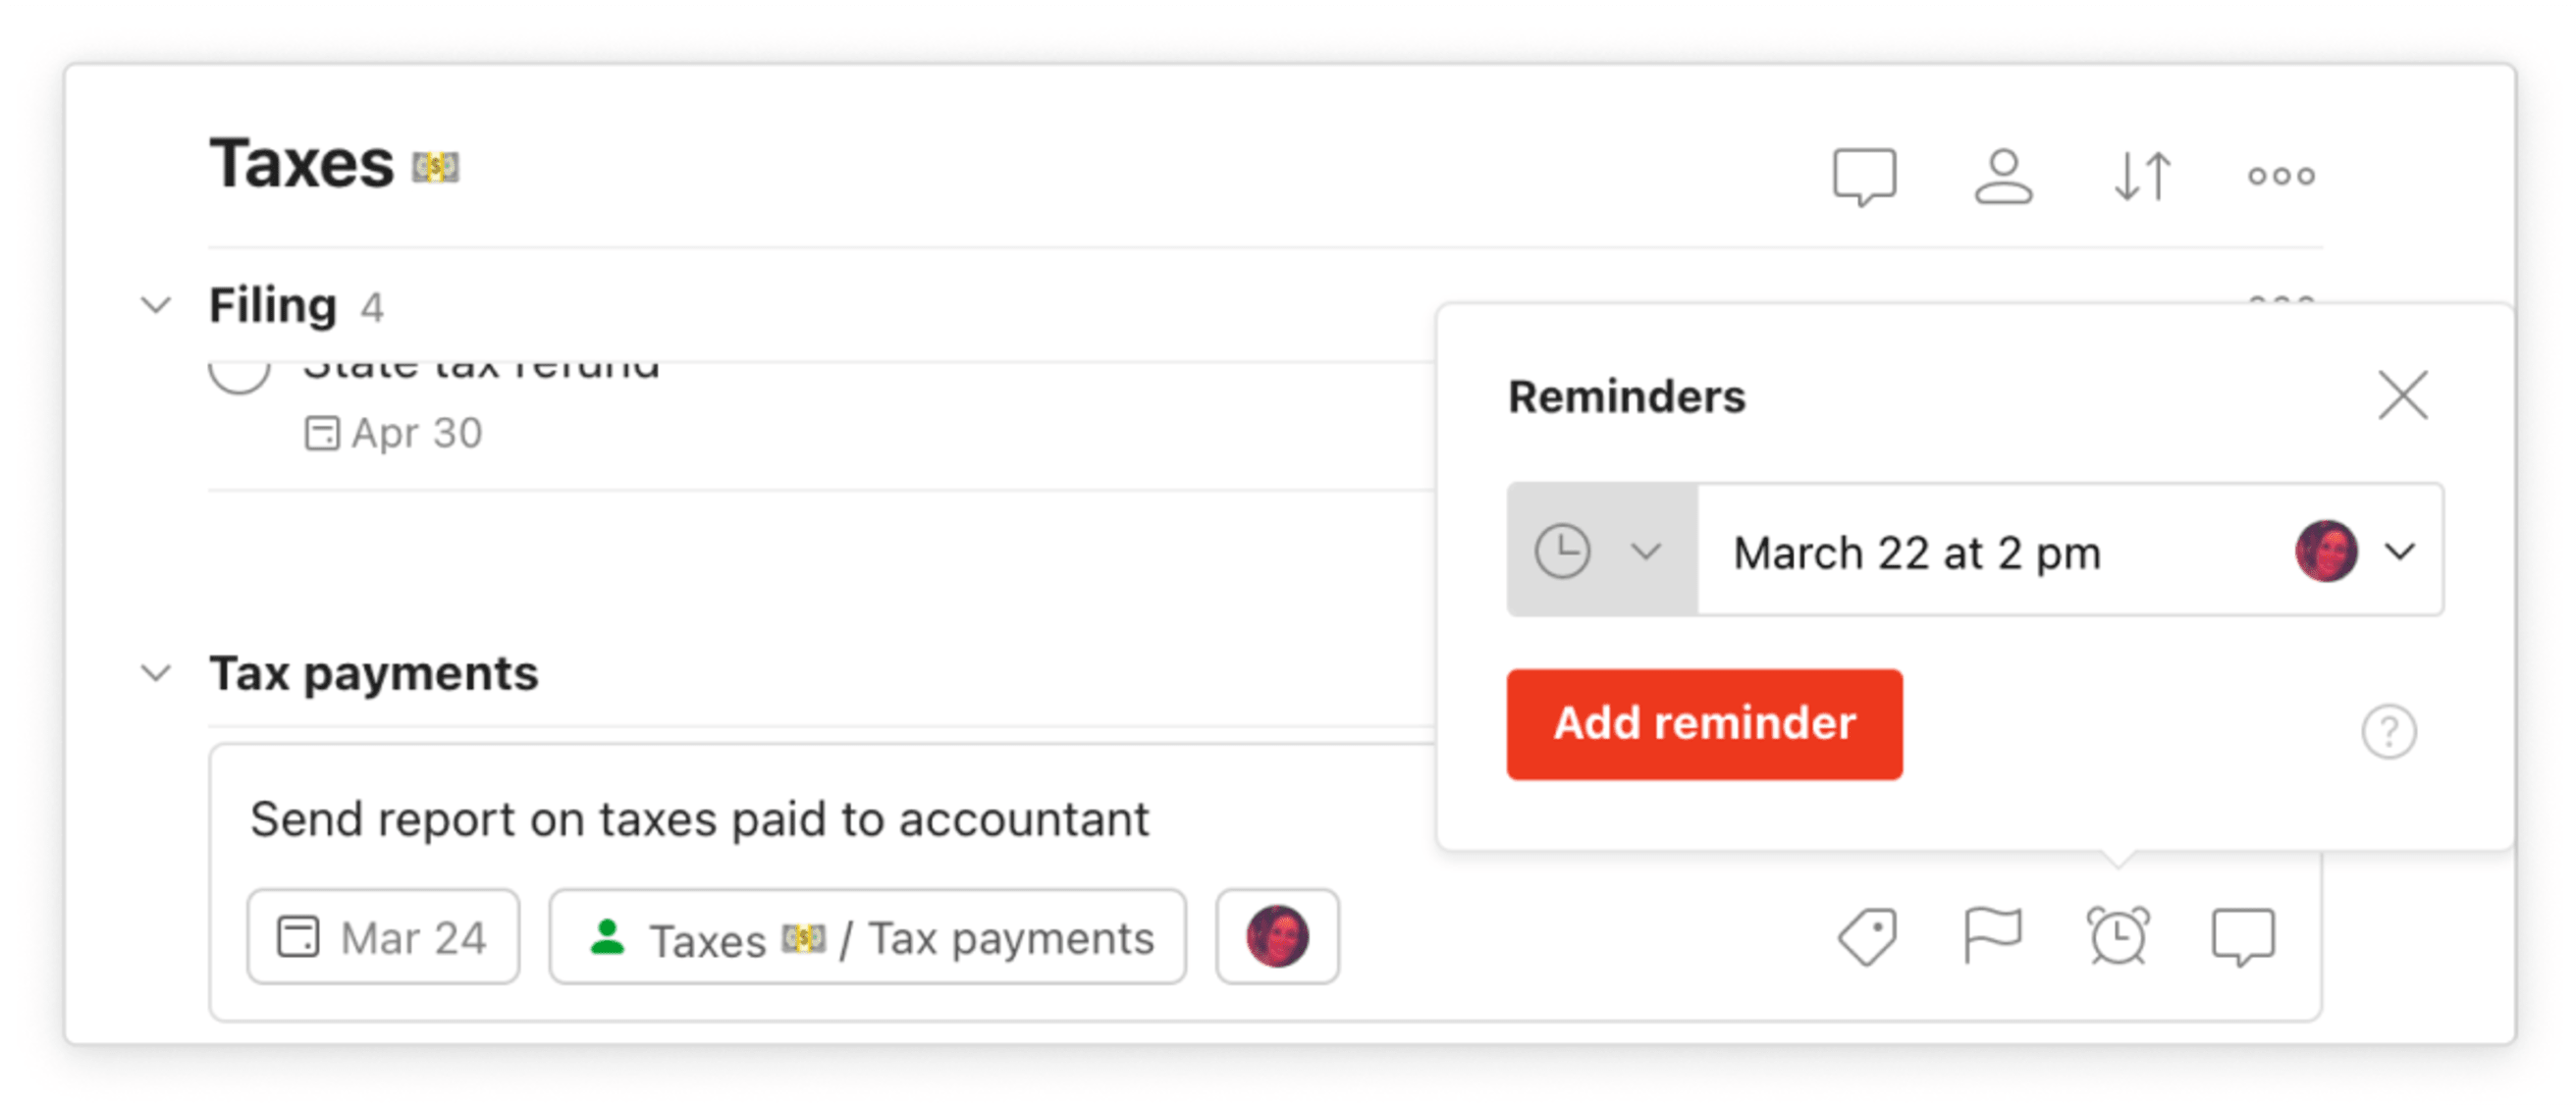Open reminder type clock dropdown
Screen dimensions: 2576x1105
[x=1602, y=550]
